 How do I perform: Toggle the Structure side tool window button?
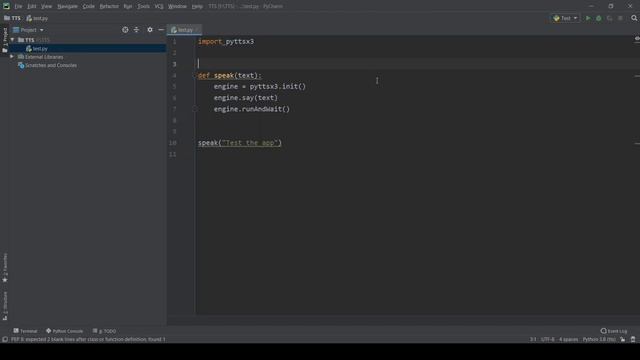click(5, 306)
